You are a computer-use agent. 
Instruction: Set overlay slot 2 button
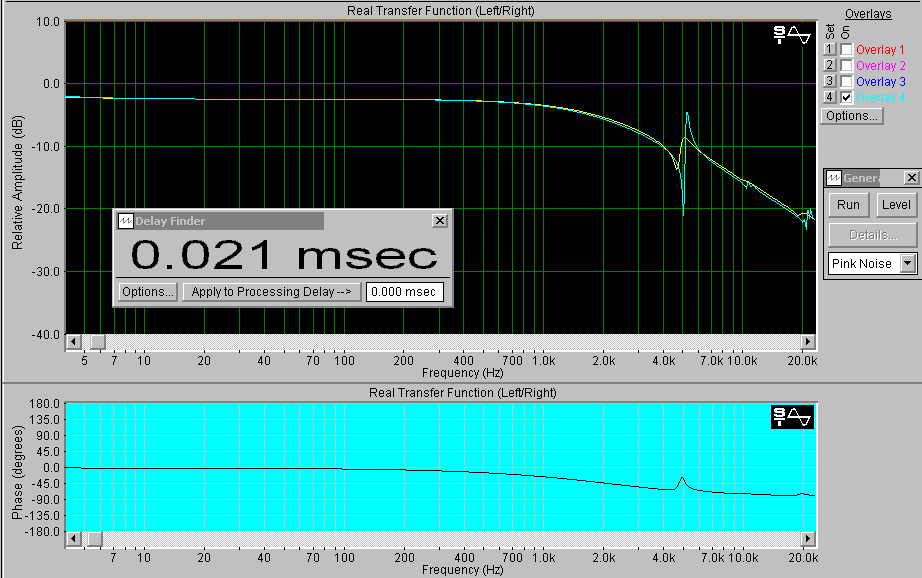(829, 65)
